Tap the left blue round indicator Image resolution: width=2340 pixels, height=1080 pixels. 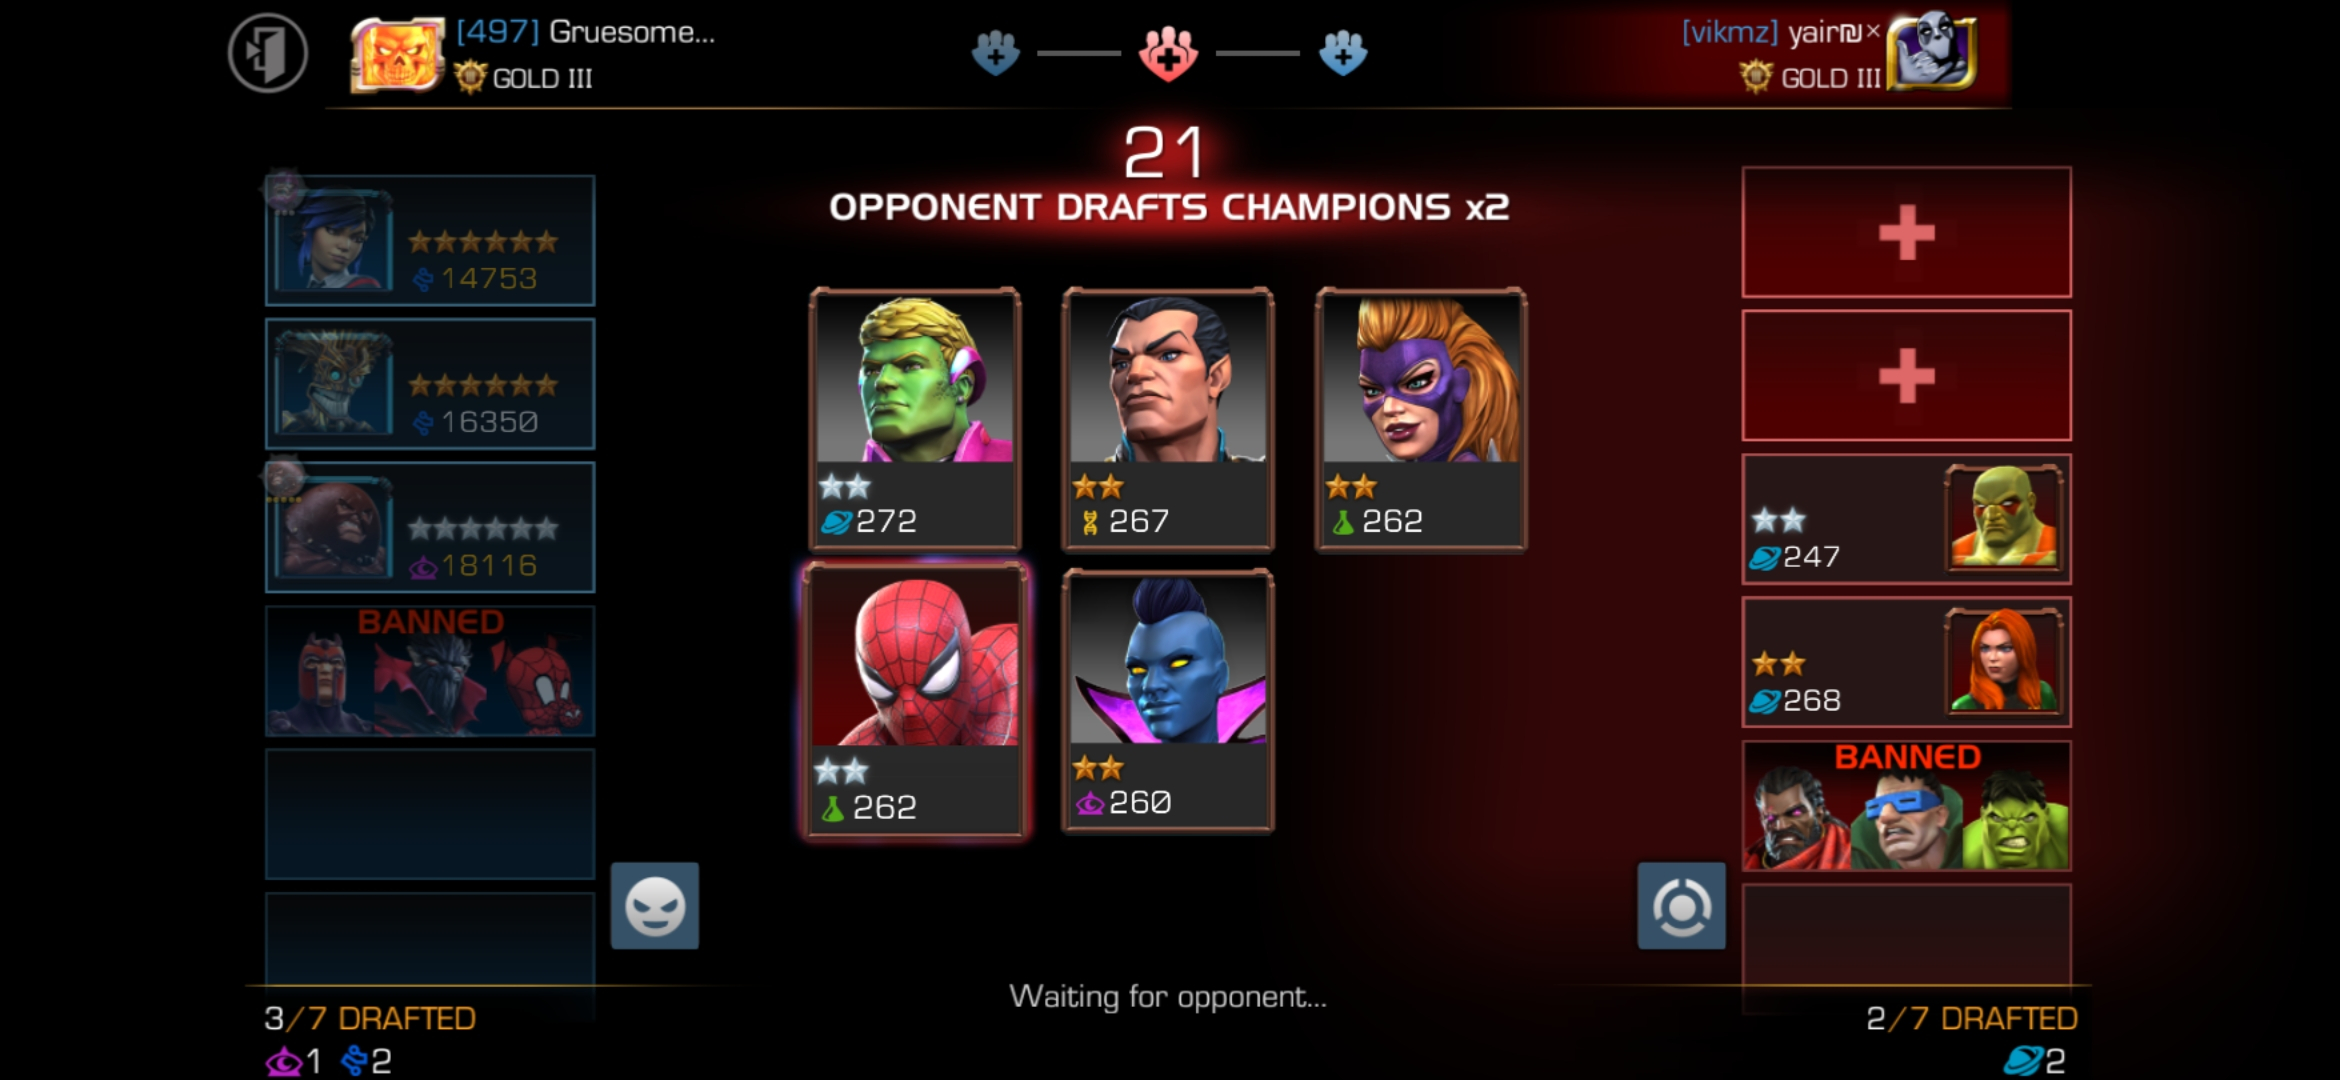click(x=995, y=53)
